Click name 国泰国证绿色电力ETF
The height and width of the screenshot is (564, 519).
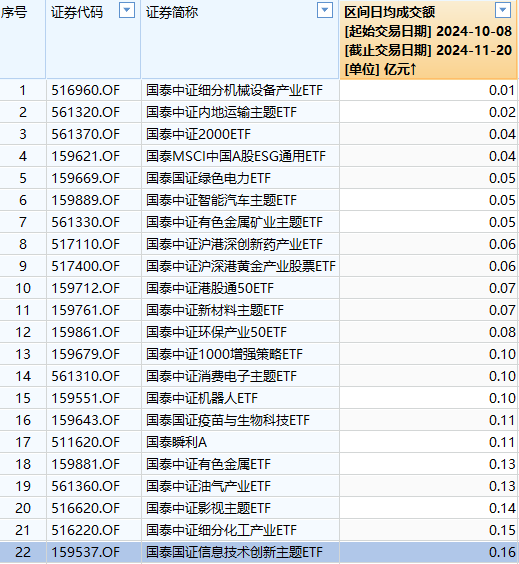(x=208, y=178)
